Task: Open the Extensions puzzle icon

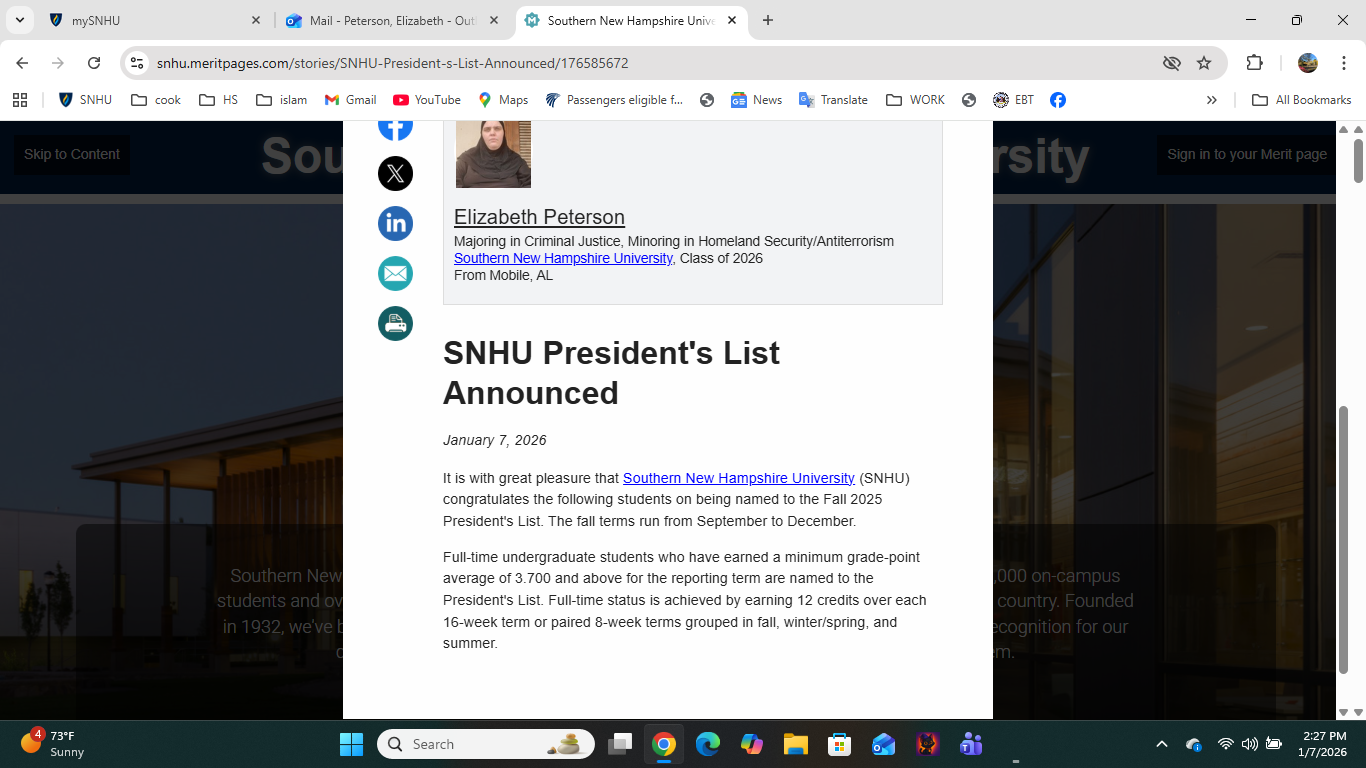Action: (x=1254, y=63)
